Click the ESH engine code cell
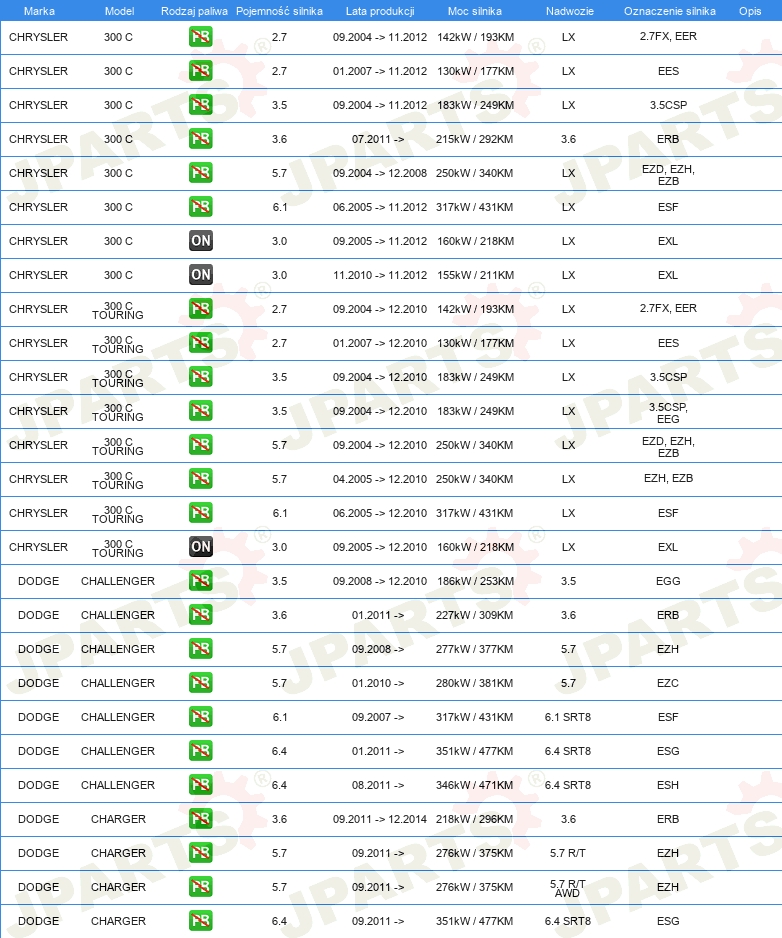782x938 pixels. (x=668, y=785)
